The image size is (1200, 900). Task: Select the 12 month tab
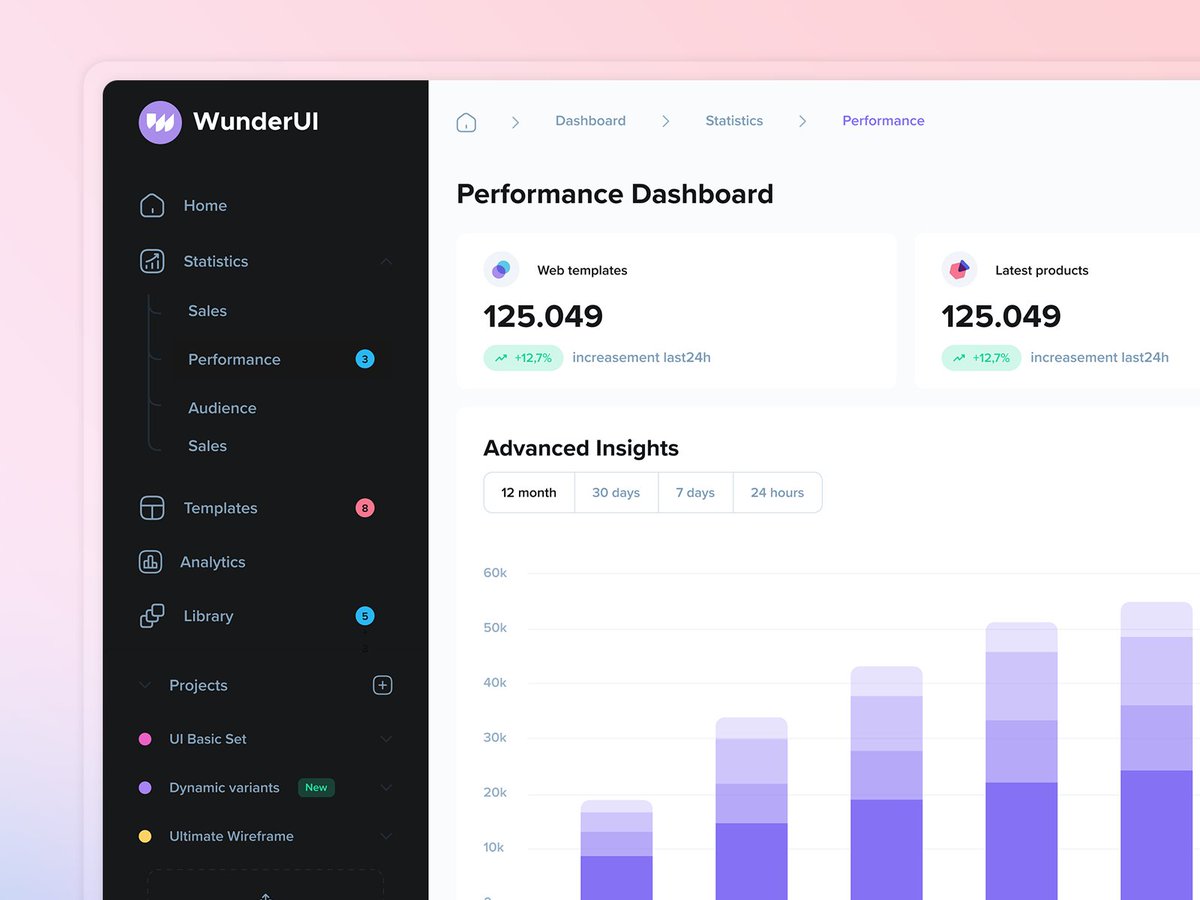529,493
